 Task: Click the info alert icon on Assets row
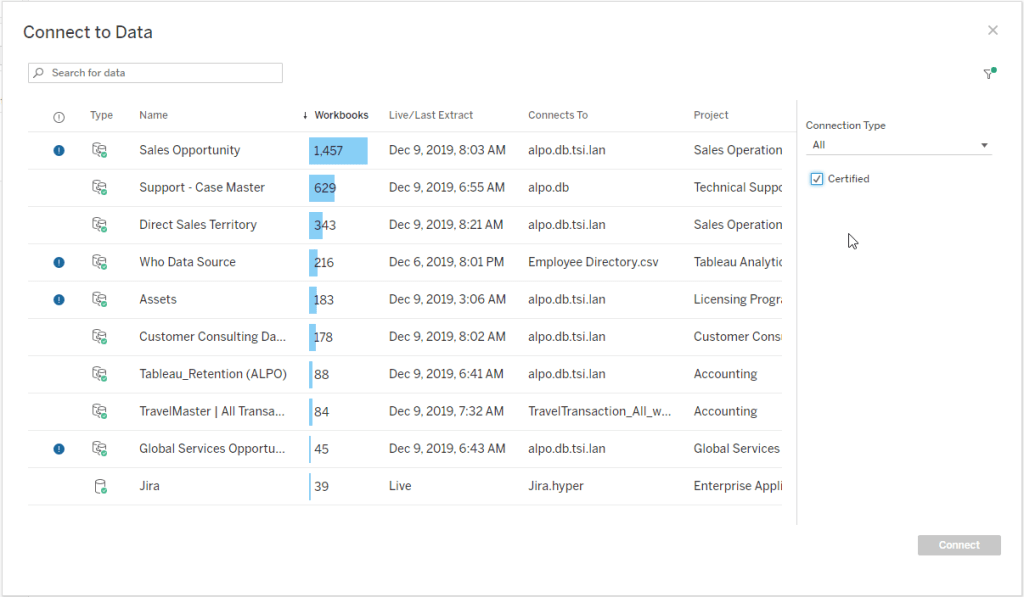click(59, 300)
